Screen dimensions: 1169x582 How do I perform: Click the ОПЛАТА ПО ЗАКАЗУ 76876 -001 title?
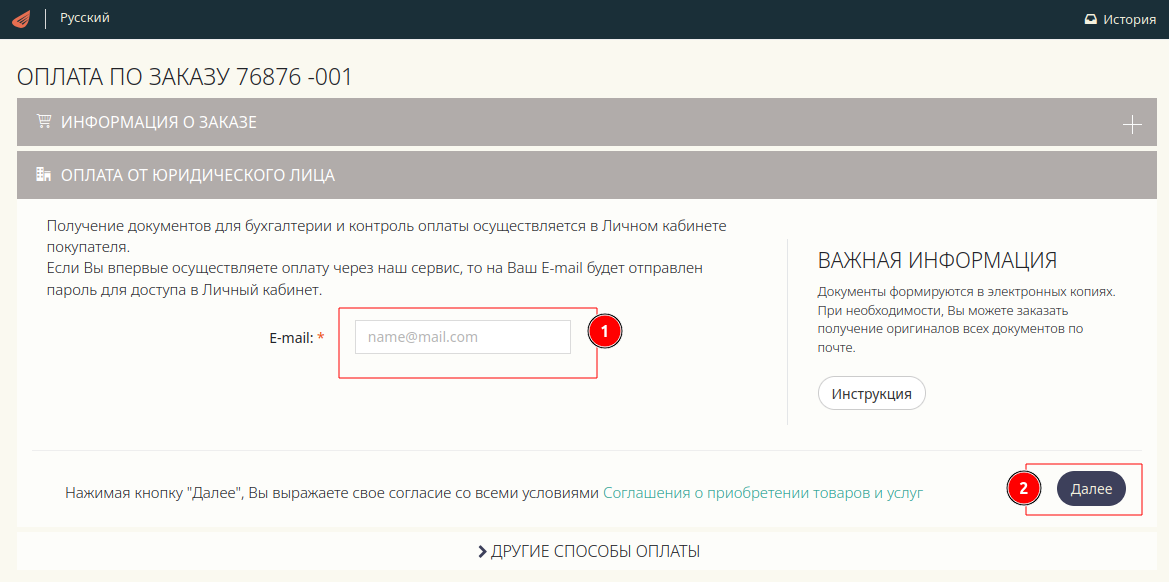point(185,77)
